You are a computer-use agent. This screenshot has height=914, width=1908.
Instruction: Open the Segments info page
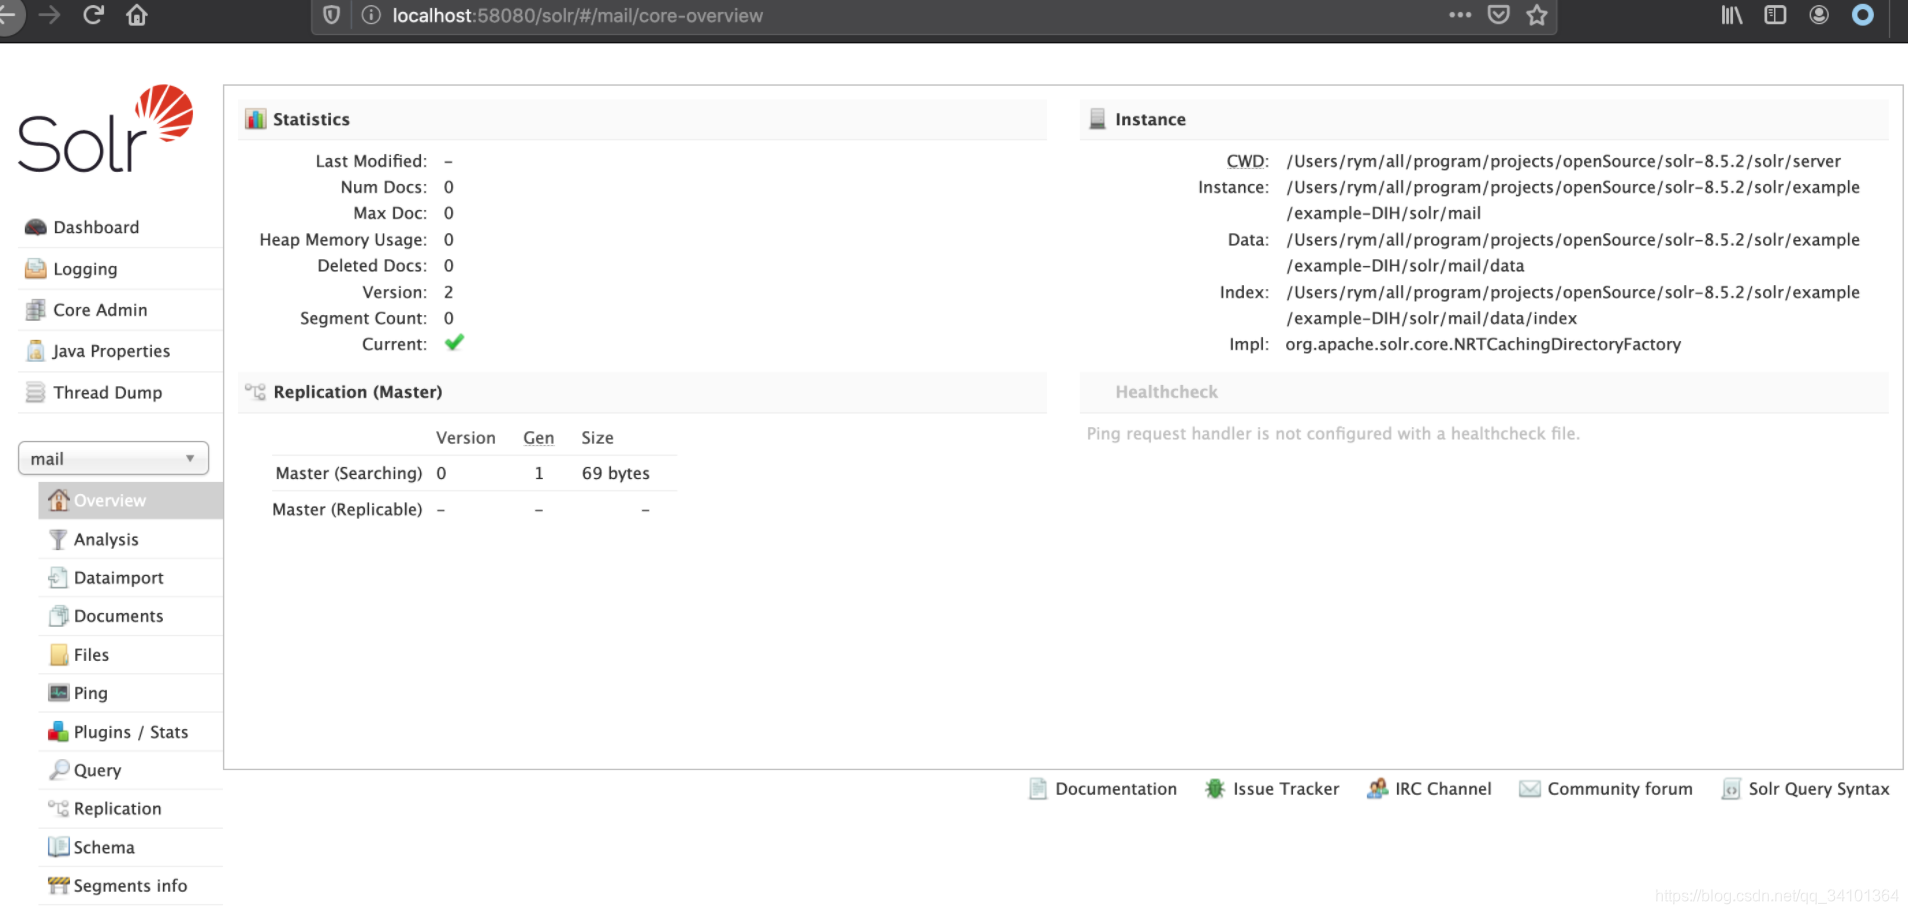[130, 885]
